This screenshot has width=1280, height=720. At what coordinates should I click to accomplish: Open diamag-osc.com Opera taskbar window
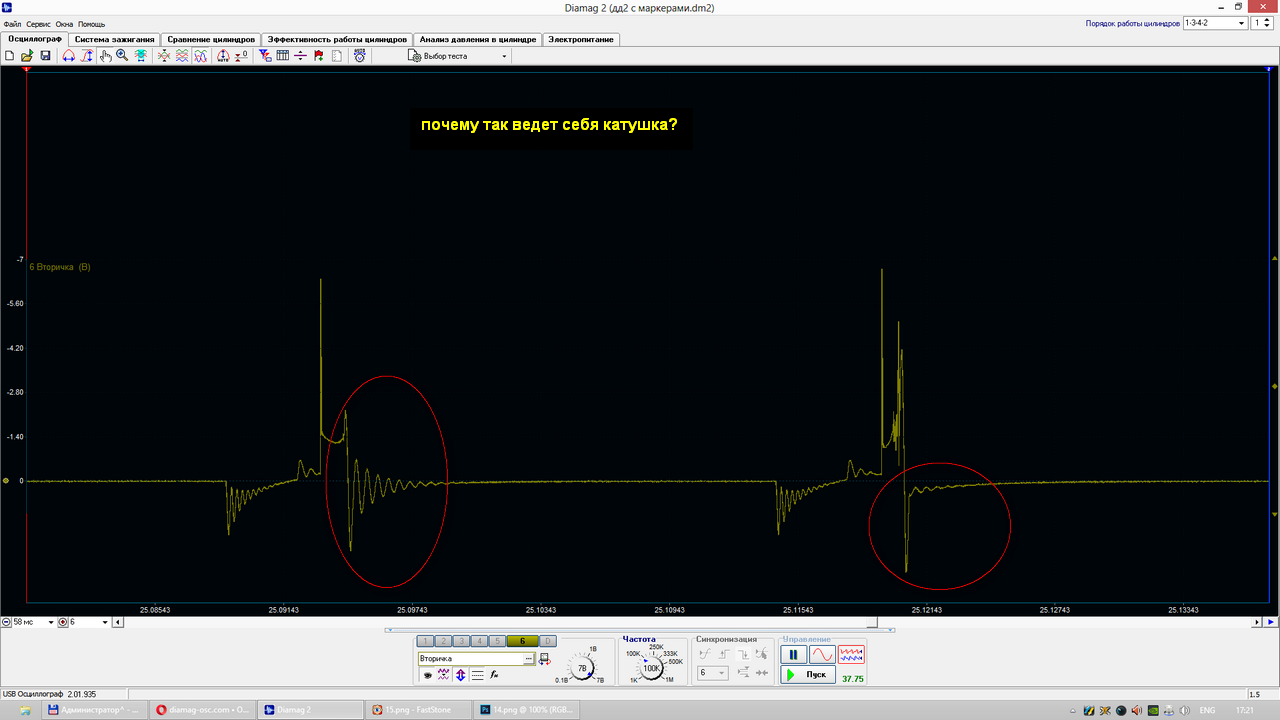point(205,710)
